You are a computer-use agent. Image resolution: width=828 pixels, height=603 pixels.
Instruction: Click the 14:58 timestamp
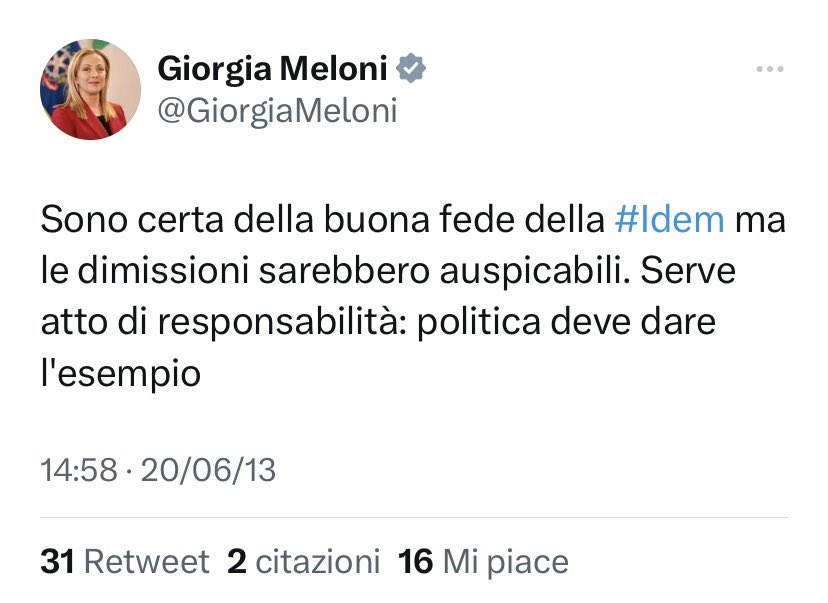79,470
